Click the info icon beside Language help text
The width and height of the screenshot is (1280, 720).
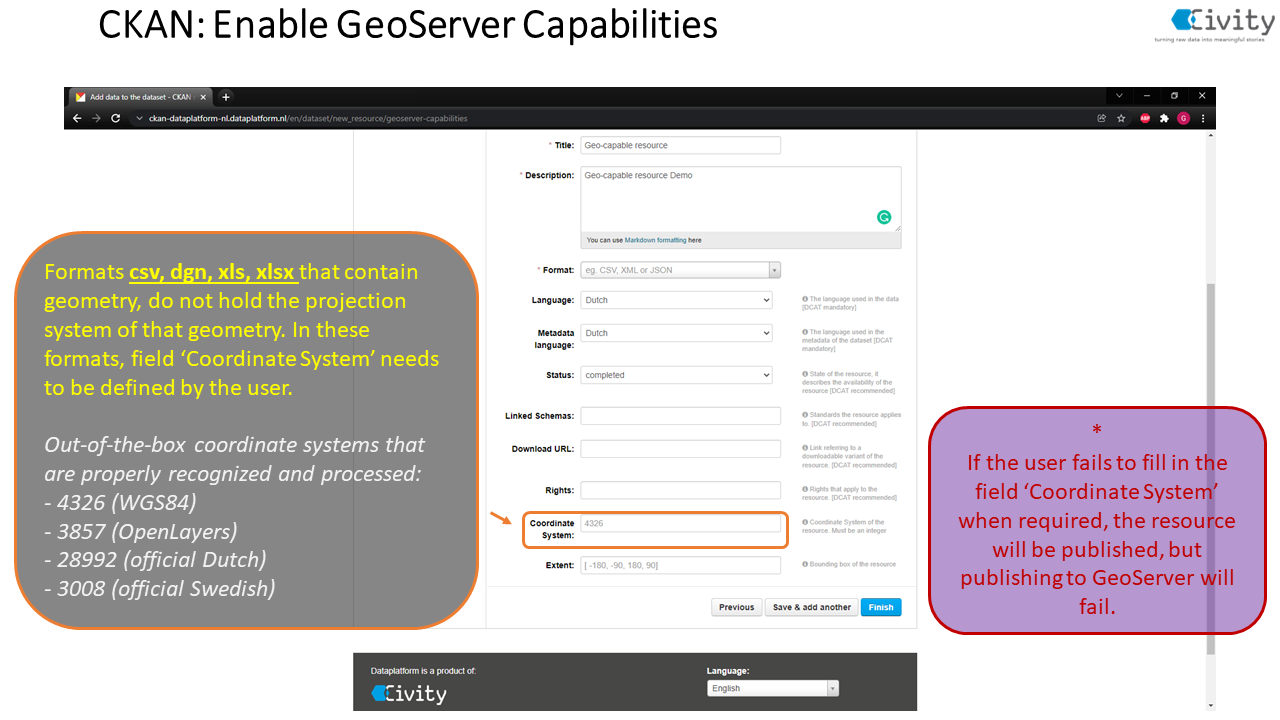point(805,299)
